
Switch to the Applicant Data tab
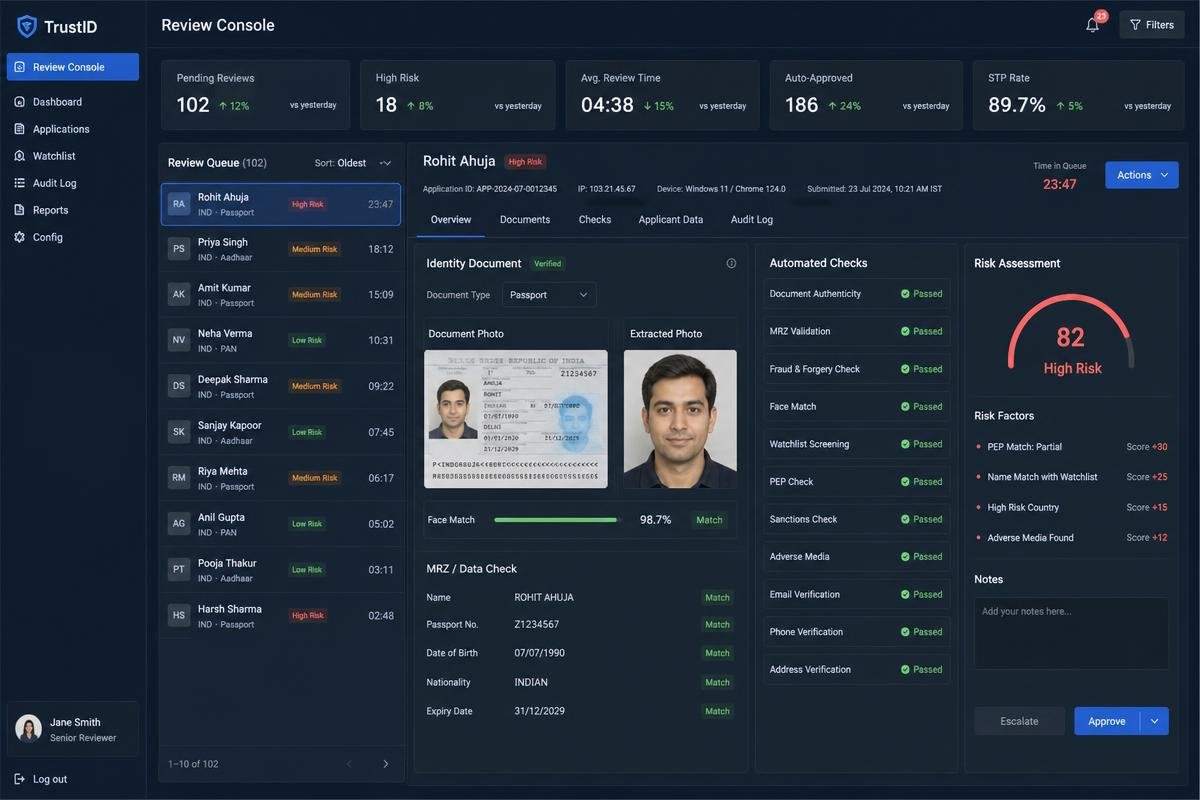click(x=671, y=219)
